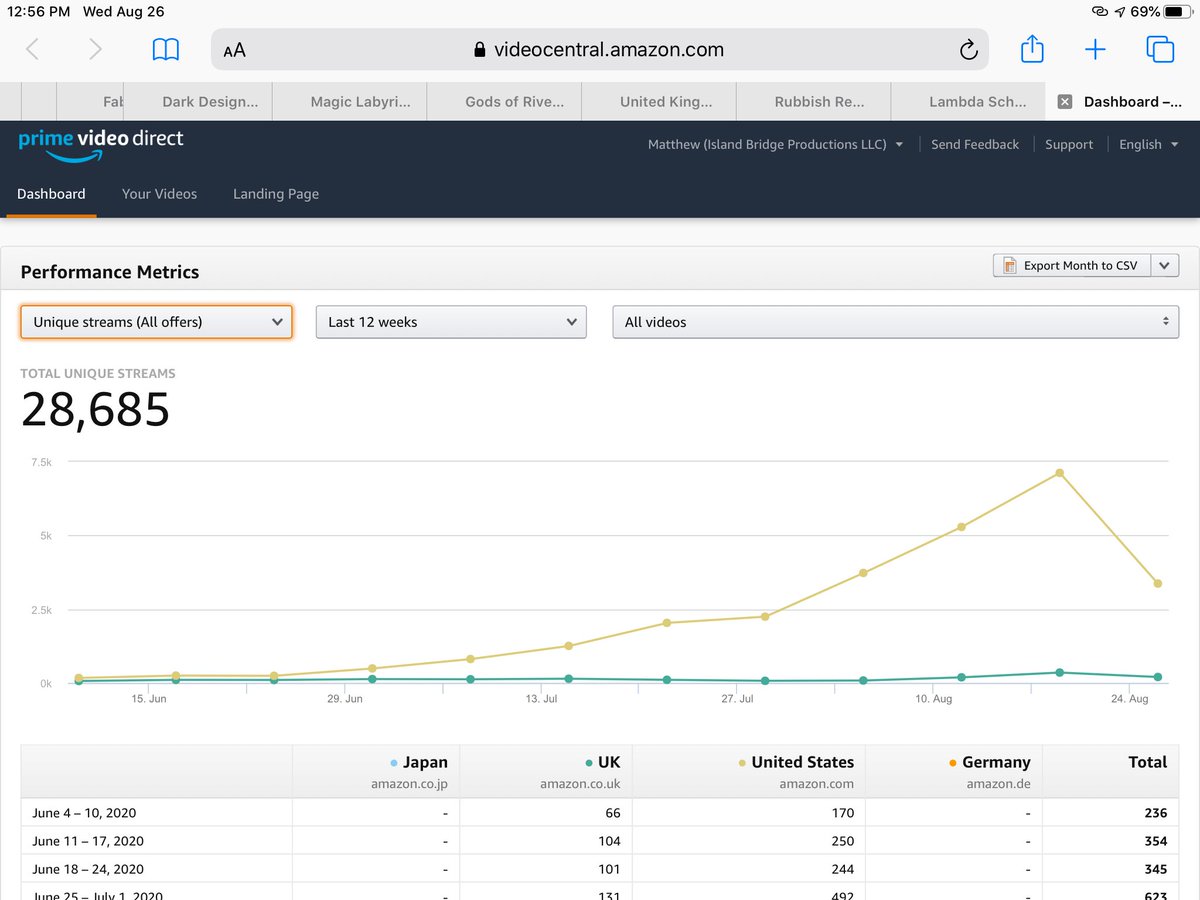
Task: Open Your Videos navigation tab
Action: (159, 194)
